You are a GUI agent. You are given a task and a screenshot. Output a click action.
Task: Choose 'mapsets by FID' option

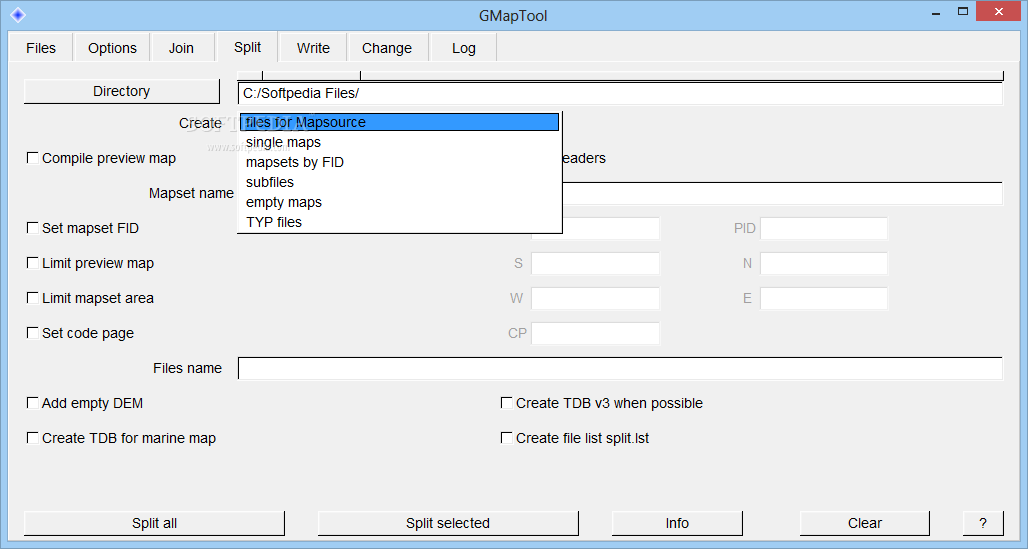(399, 162)
